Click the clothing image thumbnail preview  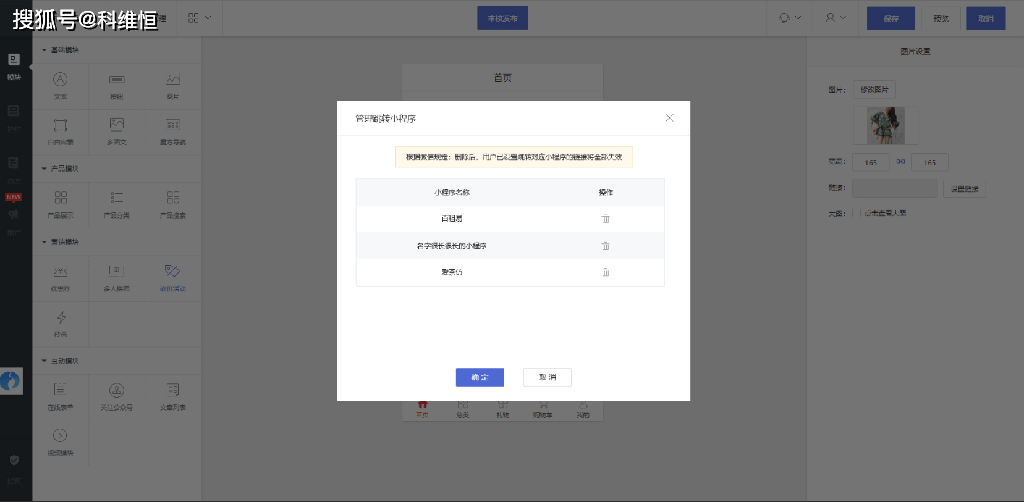pos(886,125)
